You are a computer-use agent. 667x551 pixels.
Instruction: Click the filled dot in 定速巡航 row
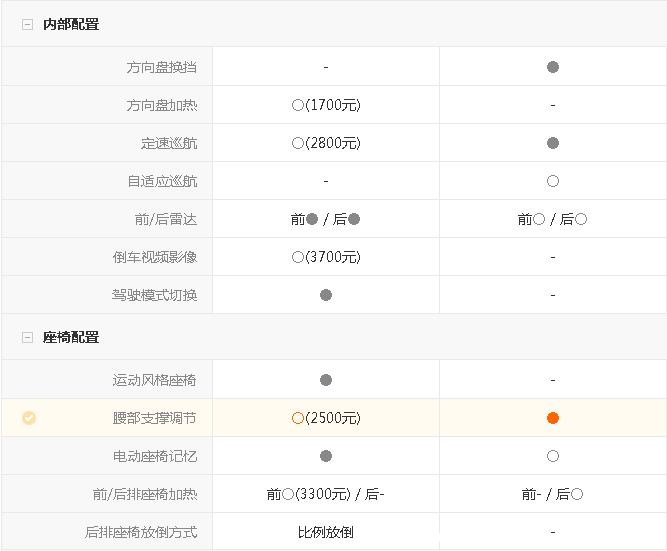pos(553,143)
